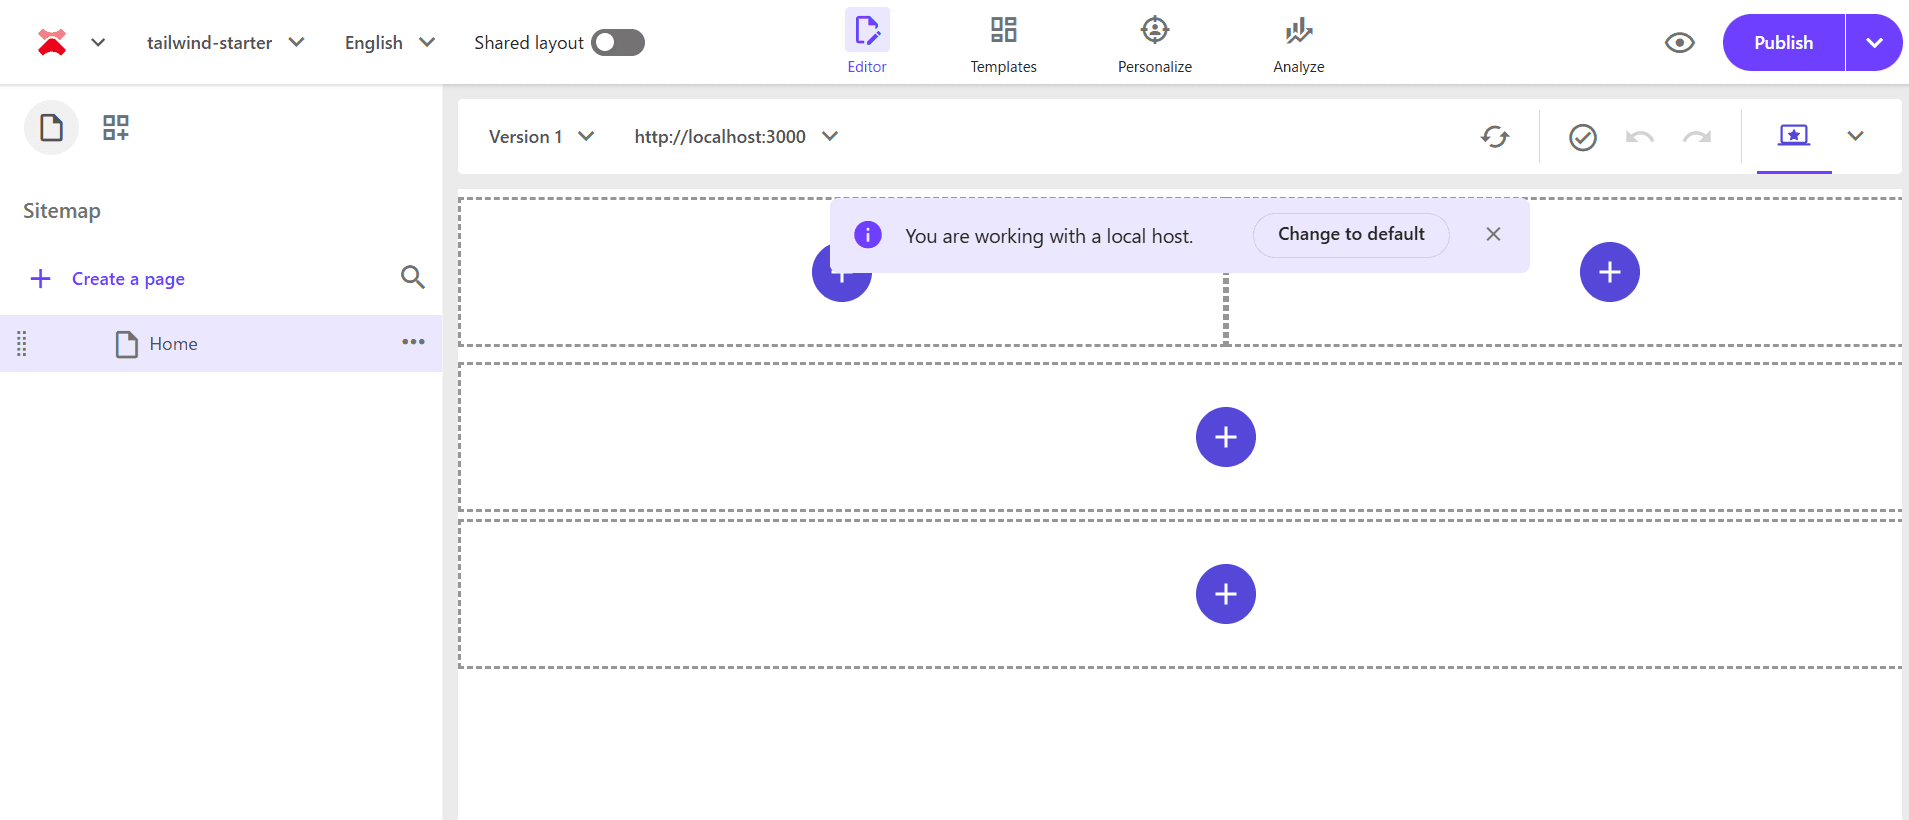Viewport: 1909px width, 820px height.
Task: Select the Home page in sitemap
Action: click(173, 344)
